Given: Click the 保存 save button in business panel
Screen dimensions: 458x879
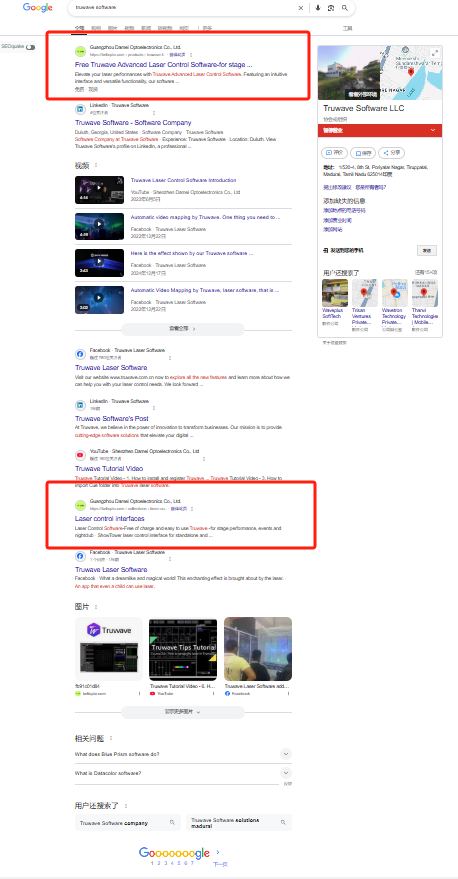Looking at the screenshot, I should click(x=363, y=152).
